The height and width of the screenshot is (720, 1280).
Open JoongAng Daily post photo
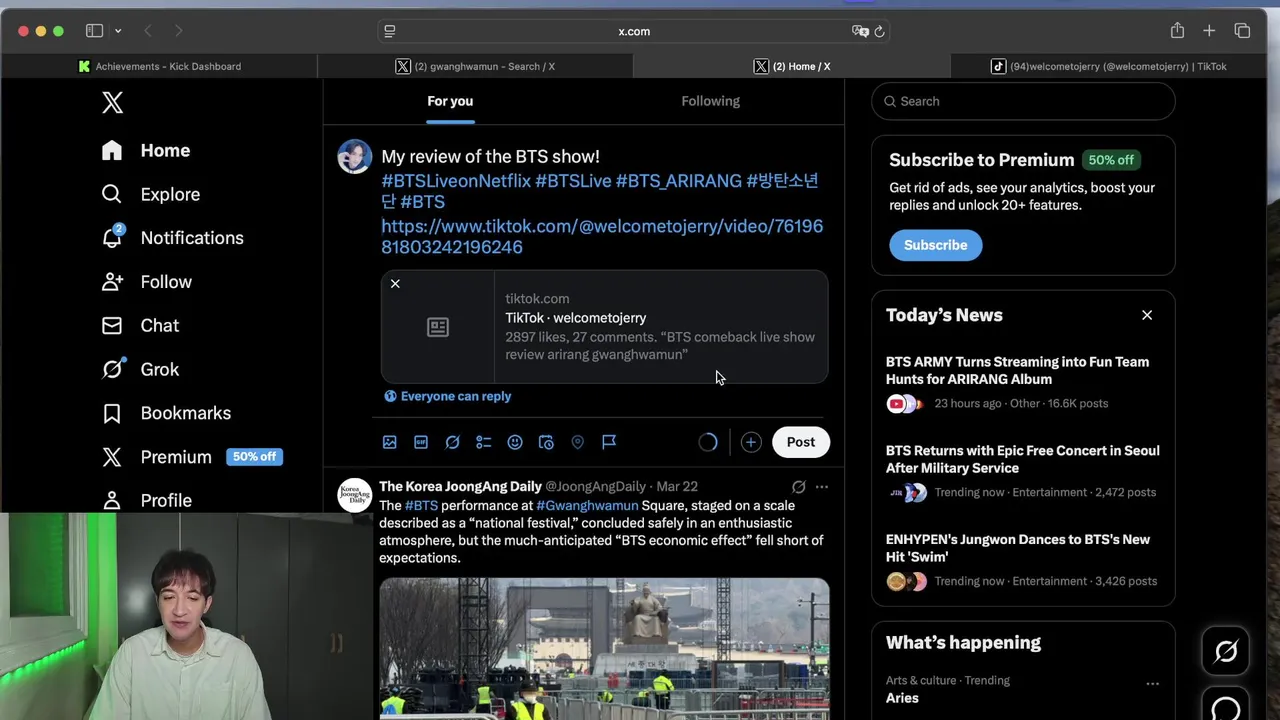coord(604,648)
